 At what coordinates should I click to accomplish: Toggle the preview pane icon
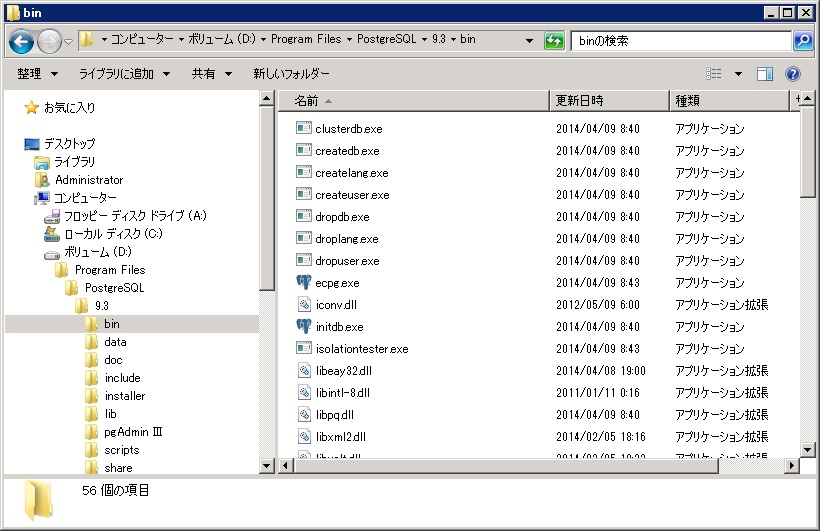[765, 74]
